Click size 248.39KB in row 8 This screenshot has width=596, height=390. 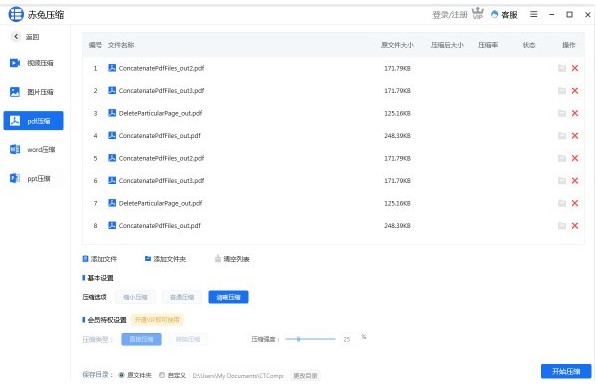(x=397, y=225)
